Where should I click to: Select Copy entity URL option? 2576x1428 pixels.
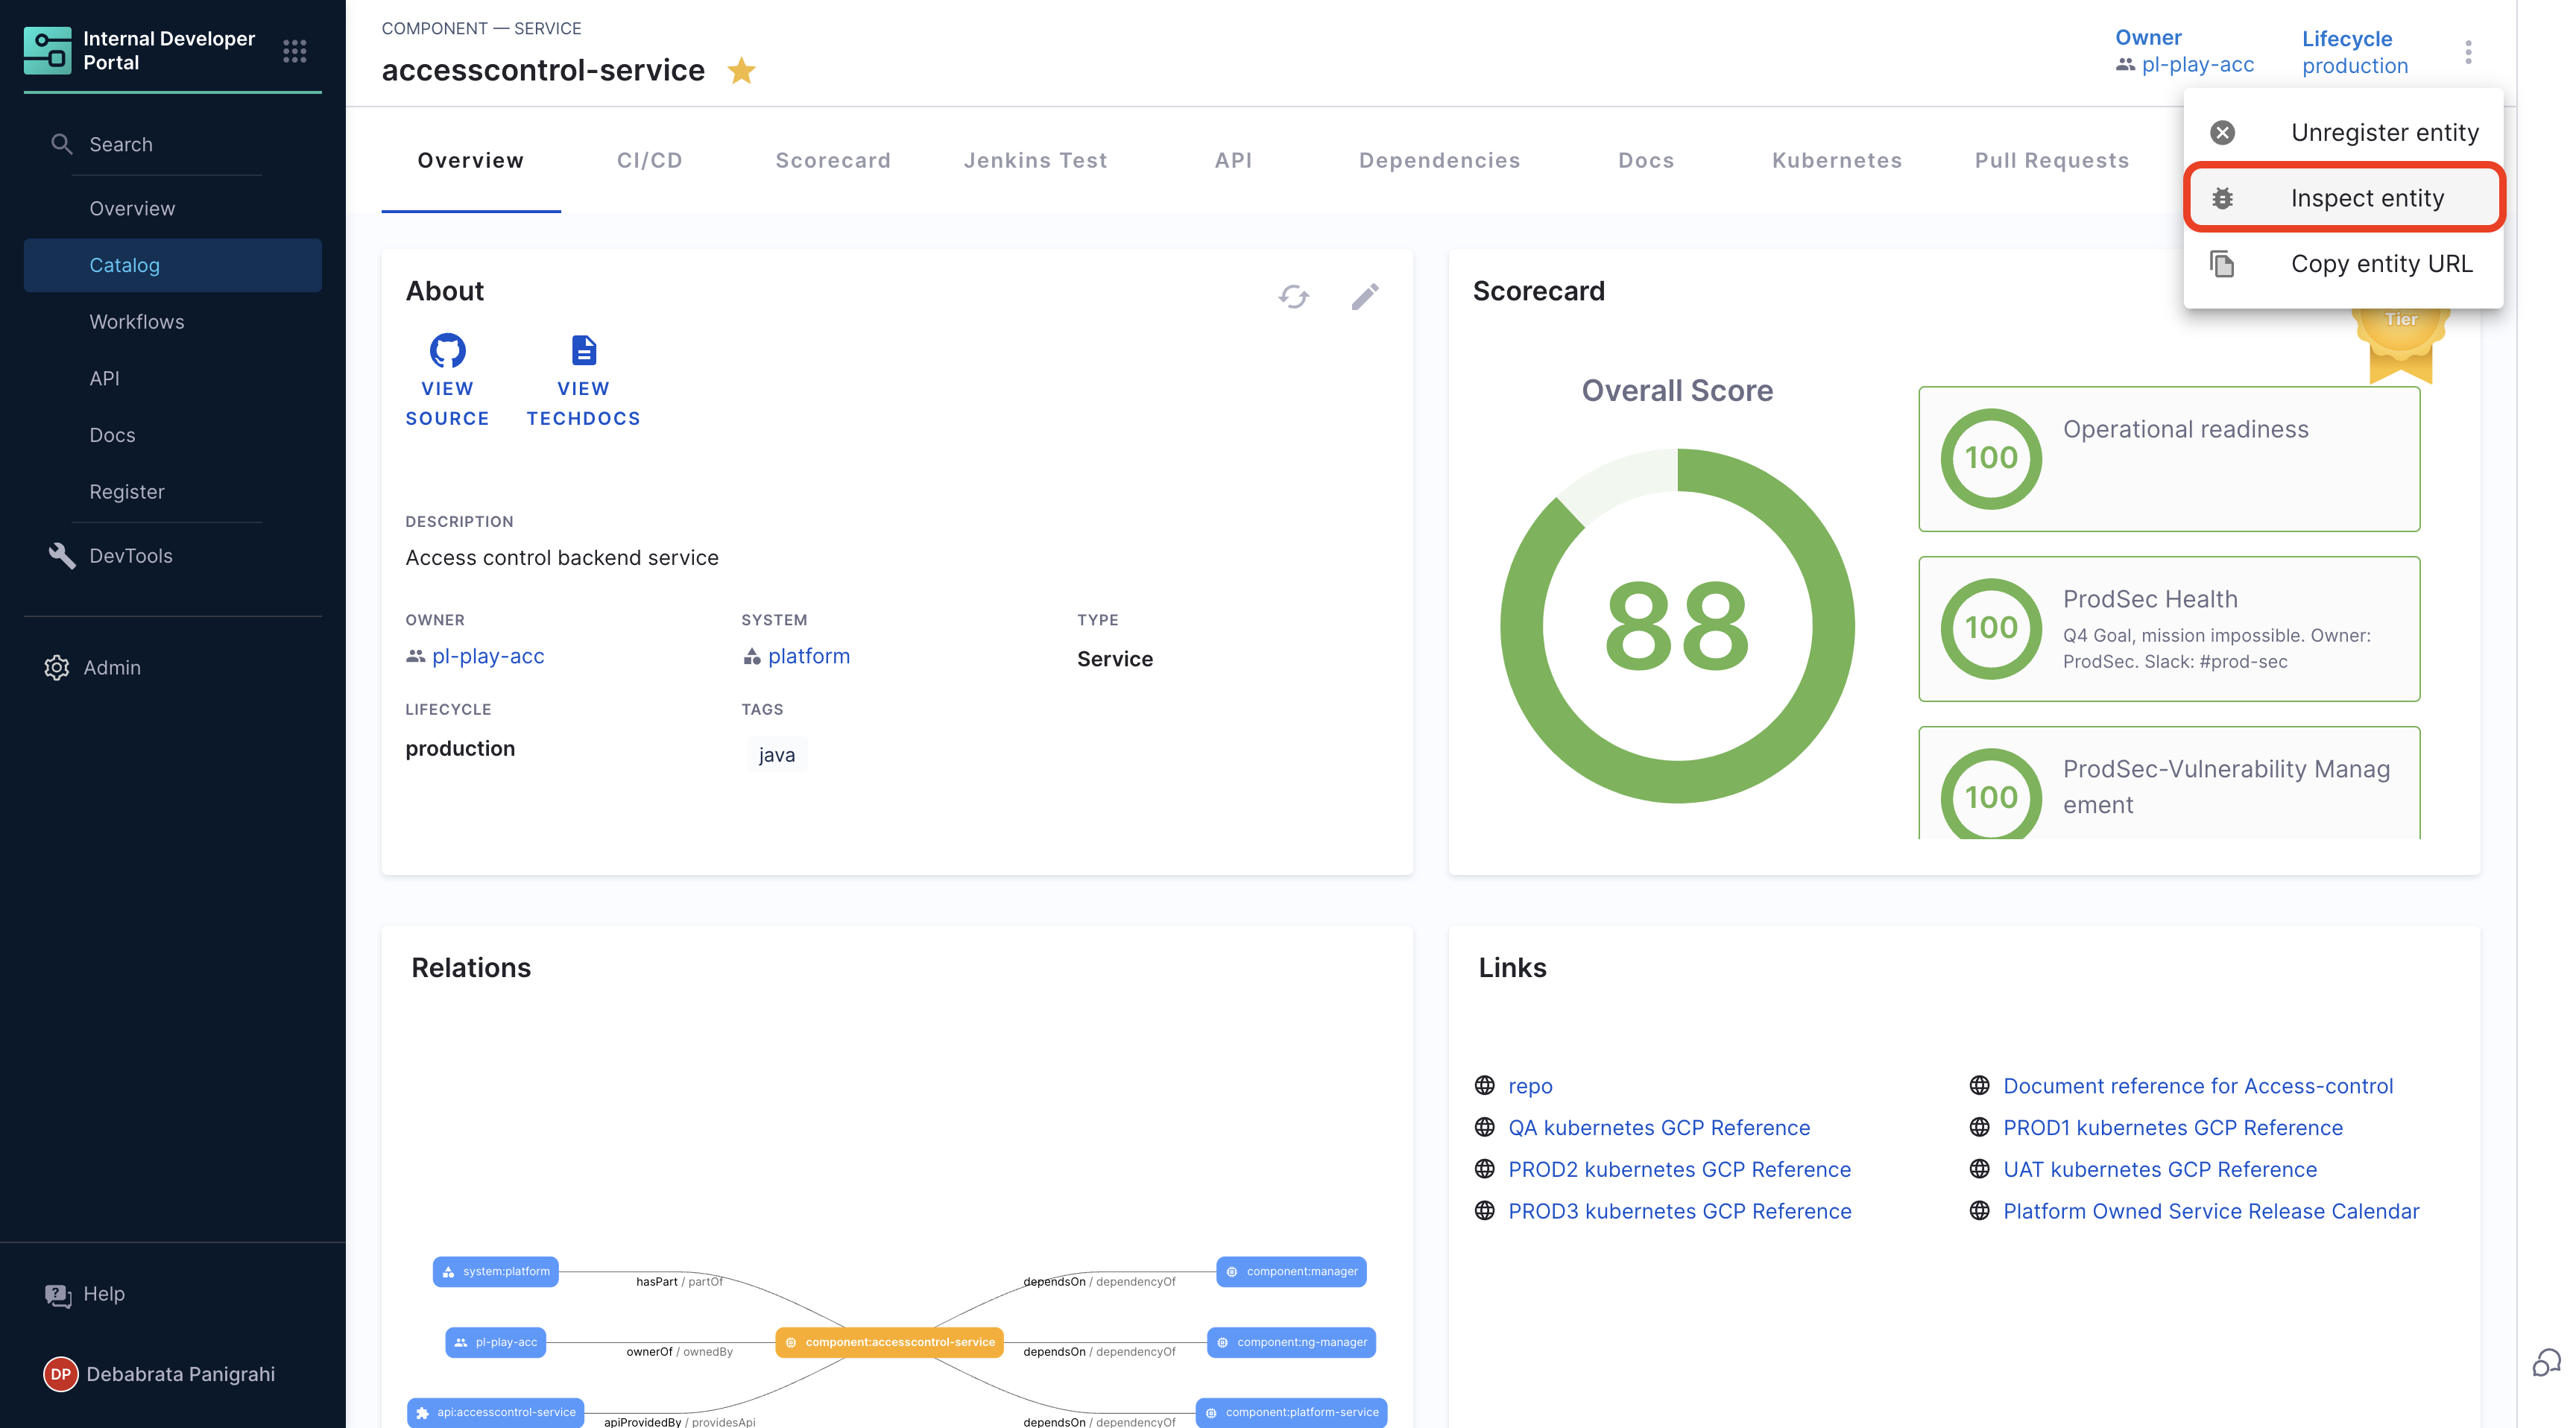[x=2381, y=264]
